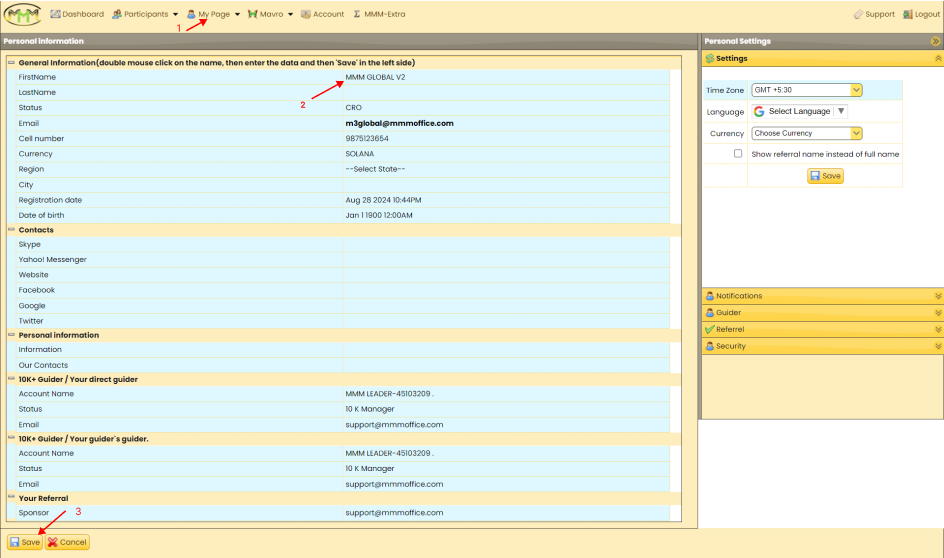Click the Settings panel header icon
The height and width of the screenshot is (558, 944).
[710, 58]
